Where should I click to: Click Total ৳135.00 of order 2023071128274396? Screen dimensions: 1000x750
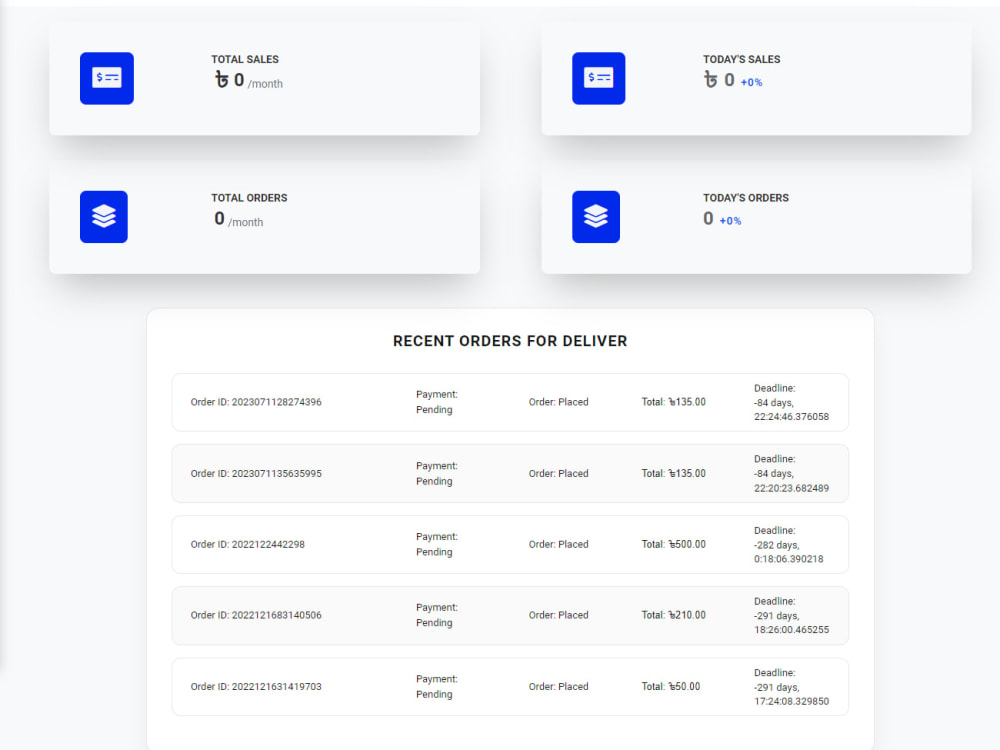coord(673,402)
